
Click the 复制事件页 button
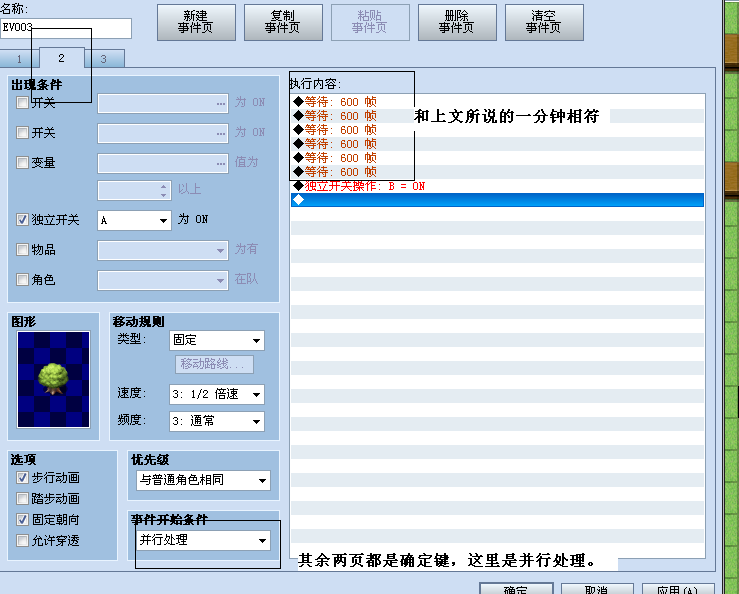point(283,22)
